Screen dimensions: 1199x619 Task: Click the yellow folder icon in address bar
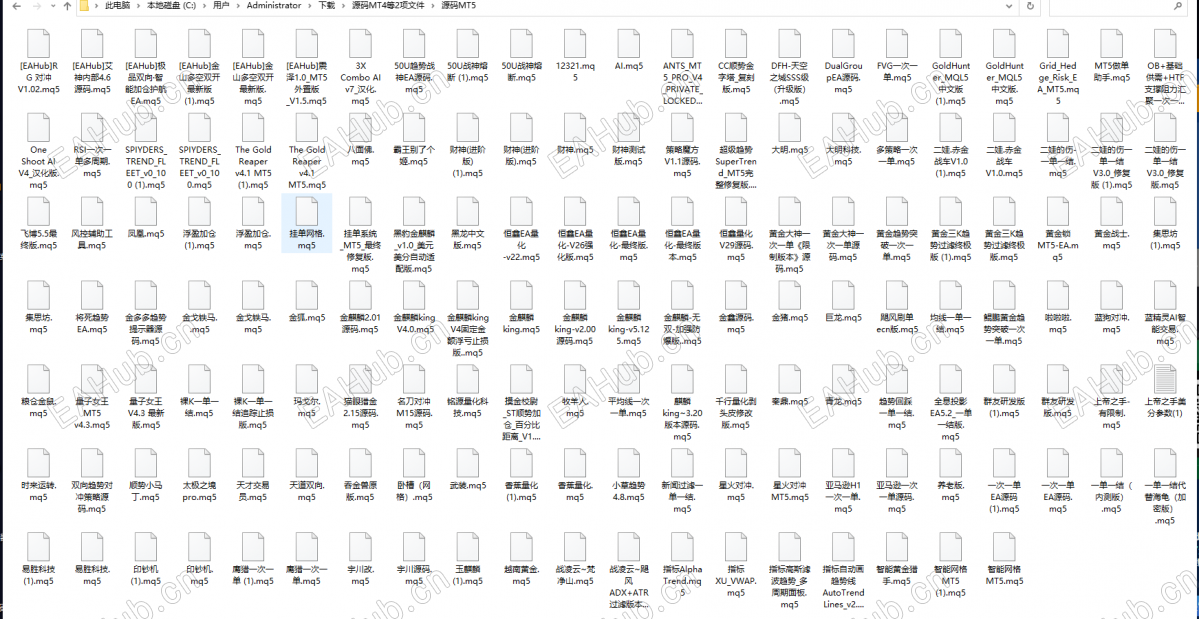[x=84, y=6]
